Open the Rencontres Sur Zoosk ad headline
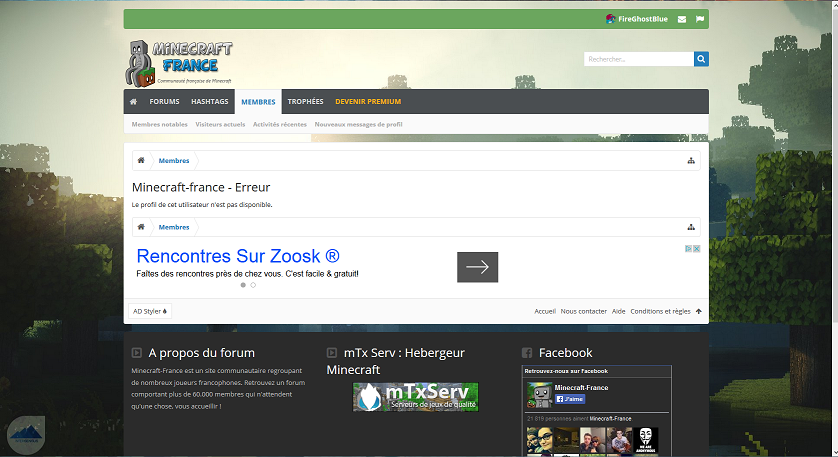Screen dimensions: 838x457 (x=238, y=256)
